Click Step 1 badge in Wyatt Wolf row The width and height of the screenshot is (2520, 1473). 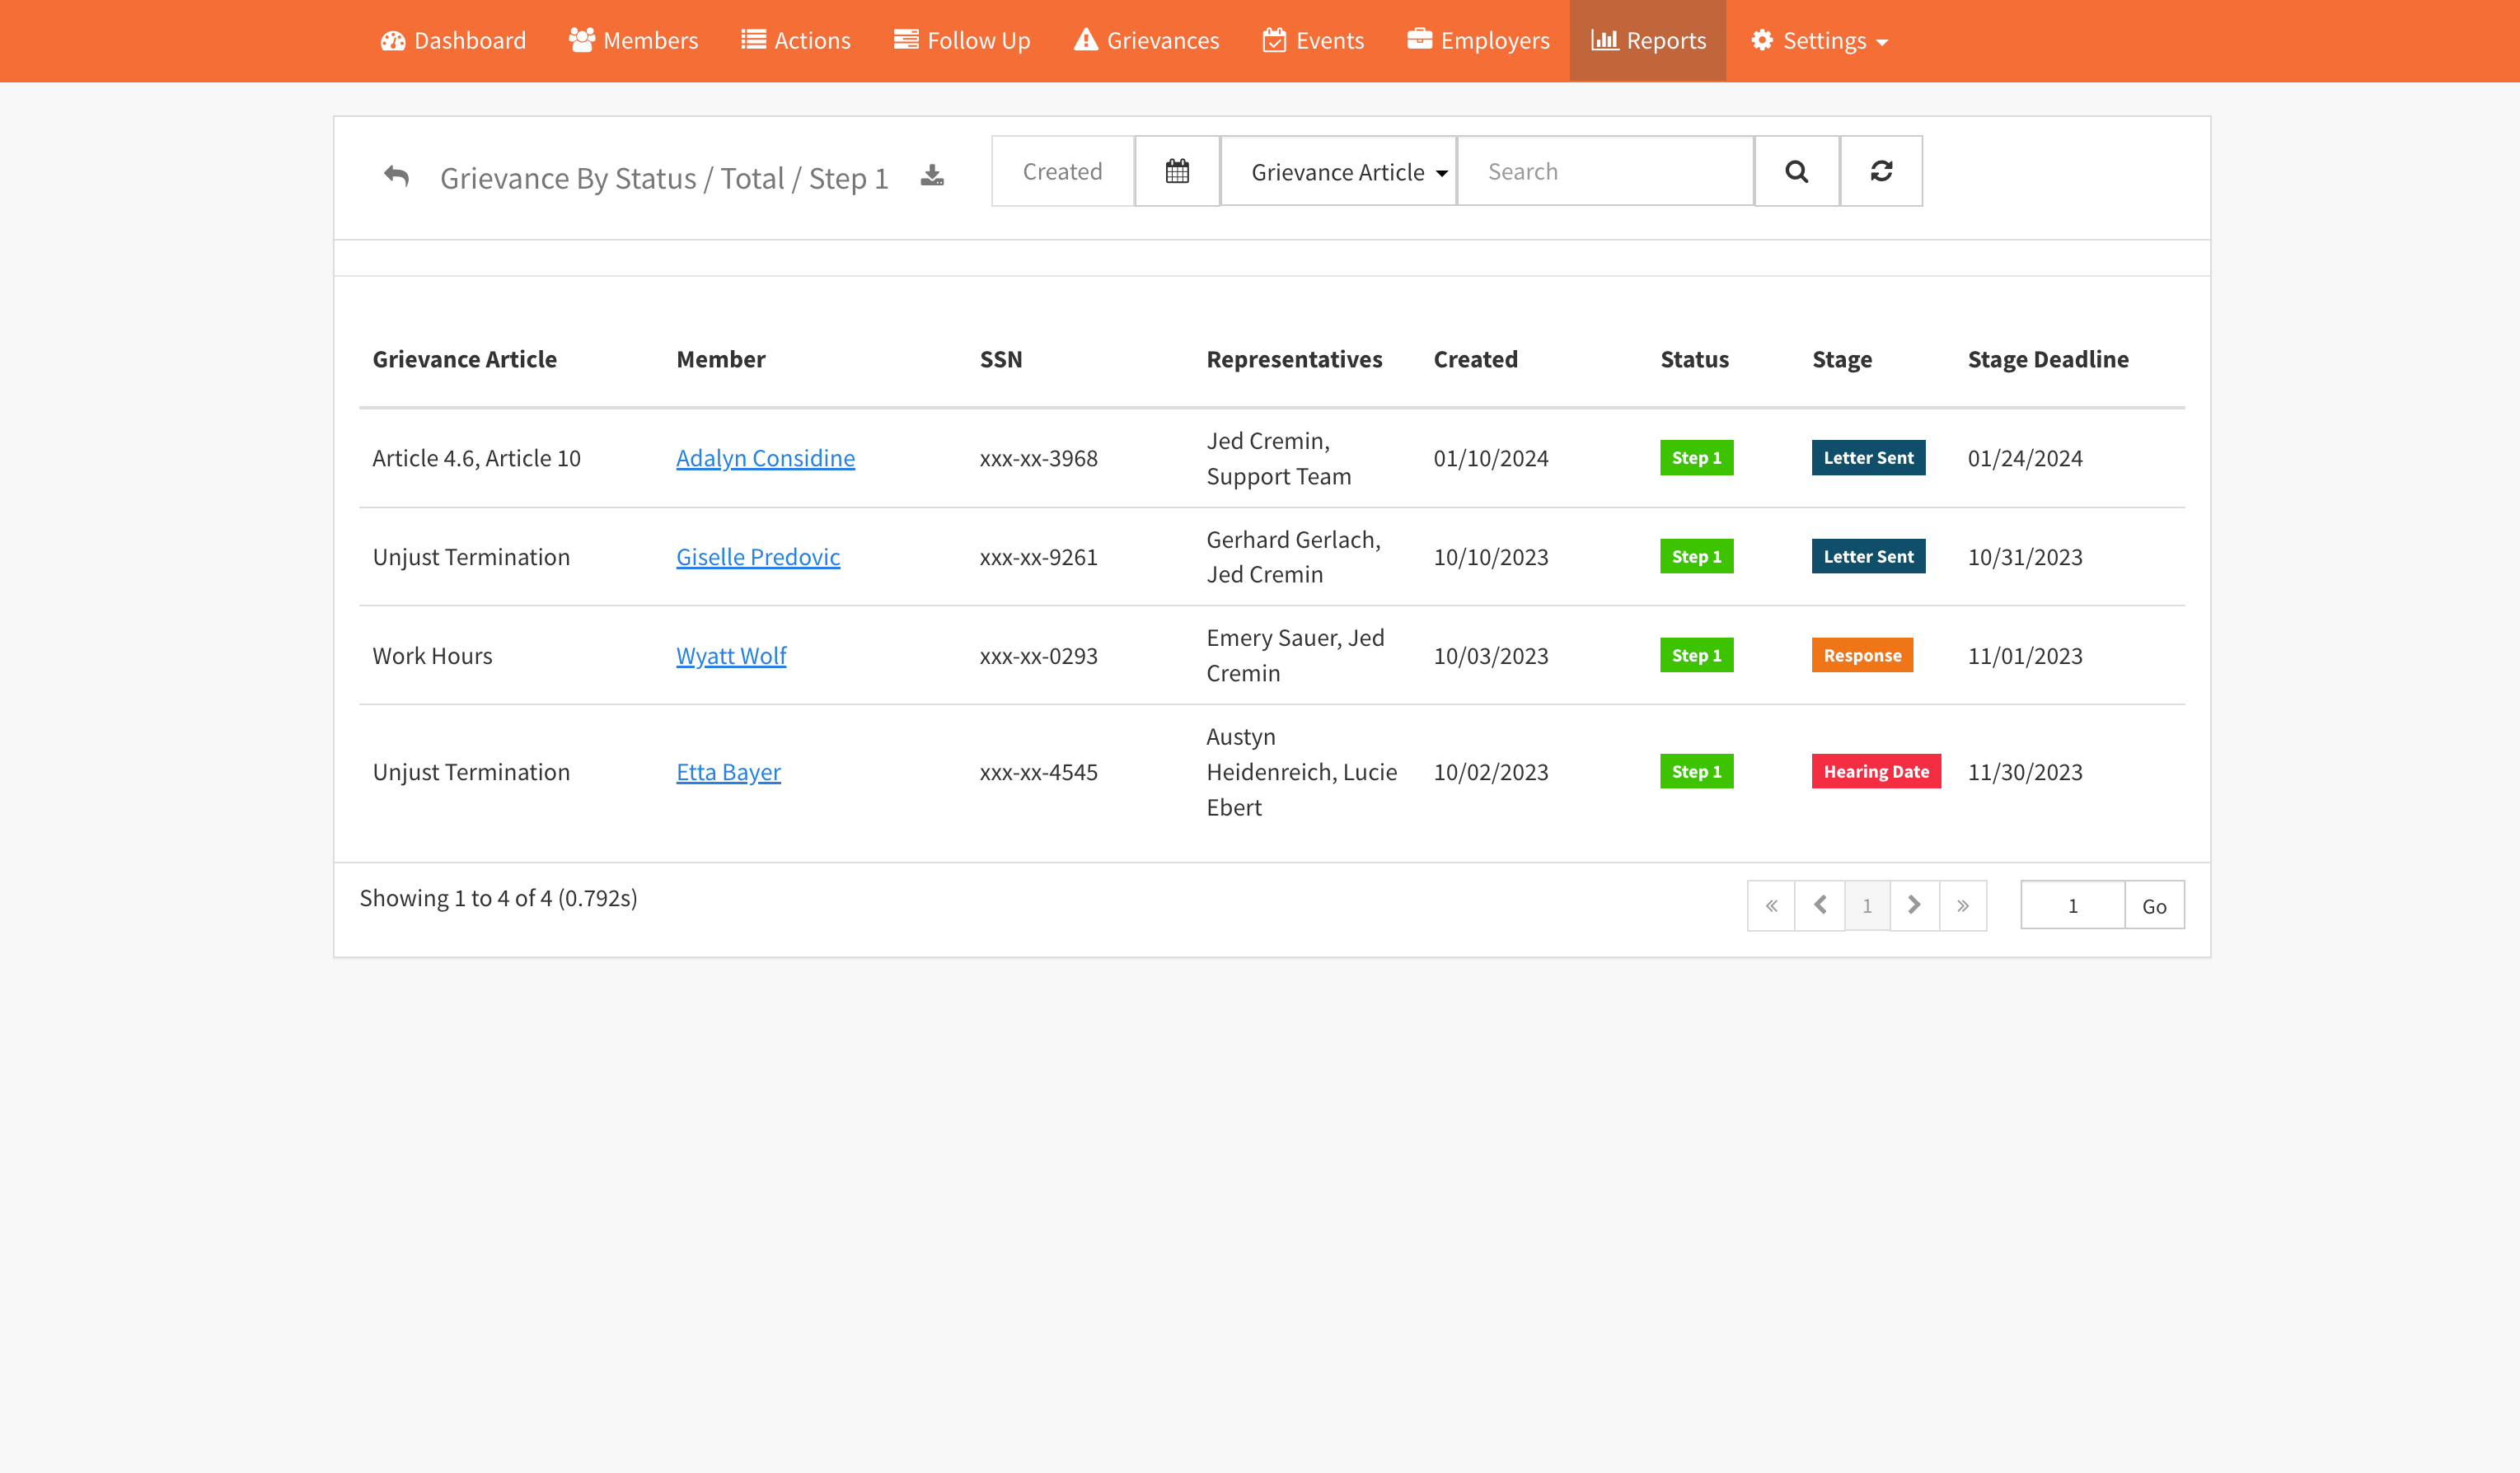1696,656
